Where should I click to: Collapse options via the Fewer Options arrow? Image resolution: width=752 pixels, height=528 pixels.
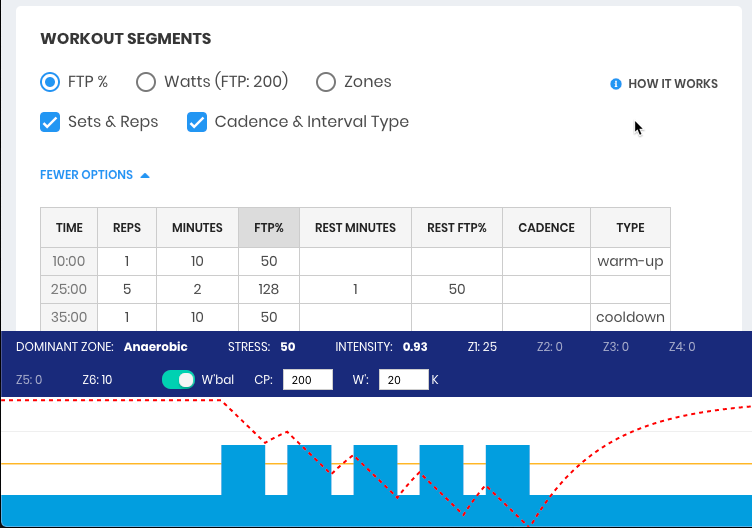(x=145, y=176)
